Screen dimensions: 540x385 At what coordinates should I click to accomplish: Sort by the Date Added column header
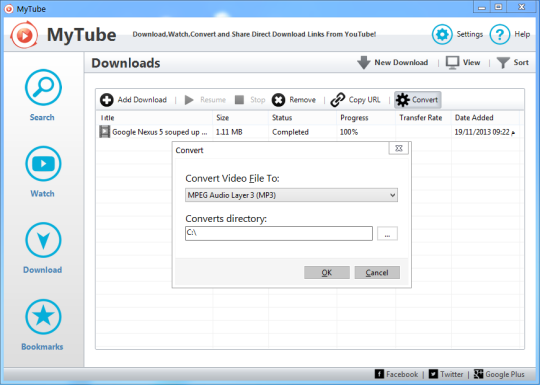tap(485, 118)
